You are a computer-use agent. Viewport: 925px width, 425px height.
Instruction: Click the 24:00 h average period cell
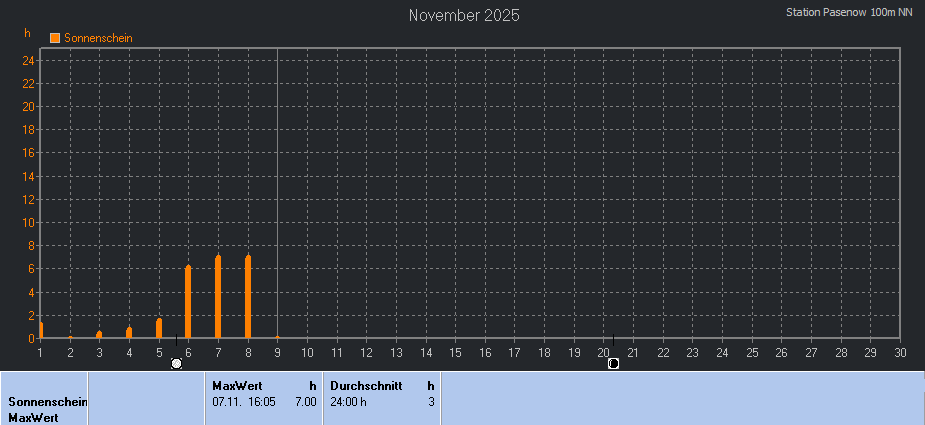tap(349, 401)
